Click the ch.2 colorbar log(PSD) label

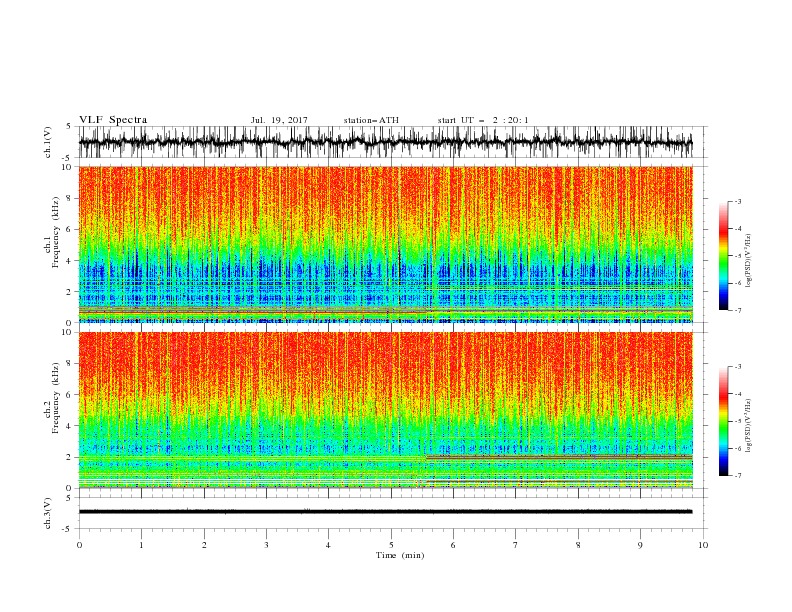748,425
